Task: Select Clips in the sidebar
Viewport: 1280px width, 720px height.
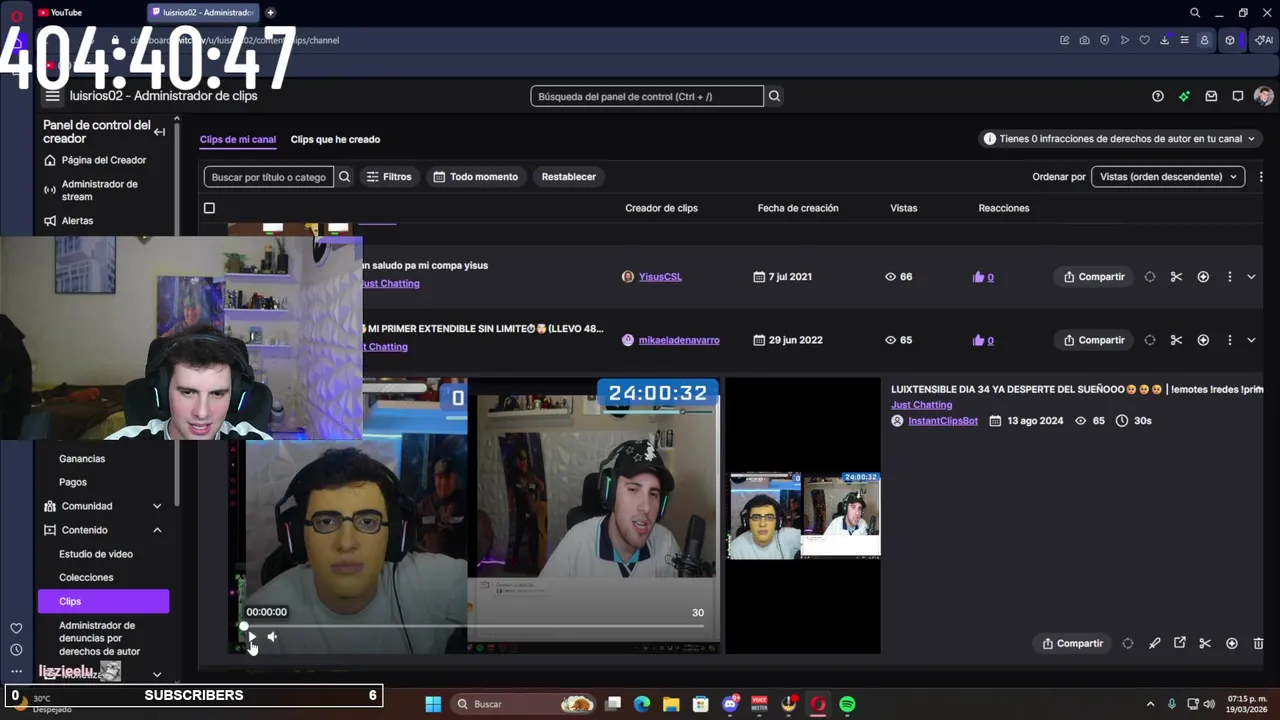Action: pyautogui.click(x=104, y=601)
